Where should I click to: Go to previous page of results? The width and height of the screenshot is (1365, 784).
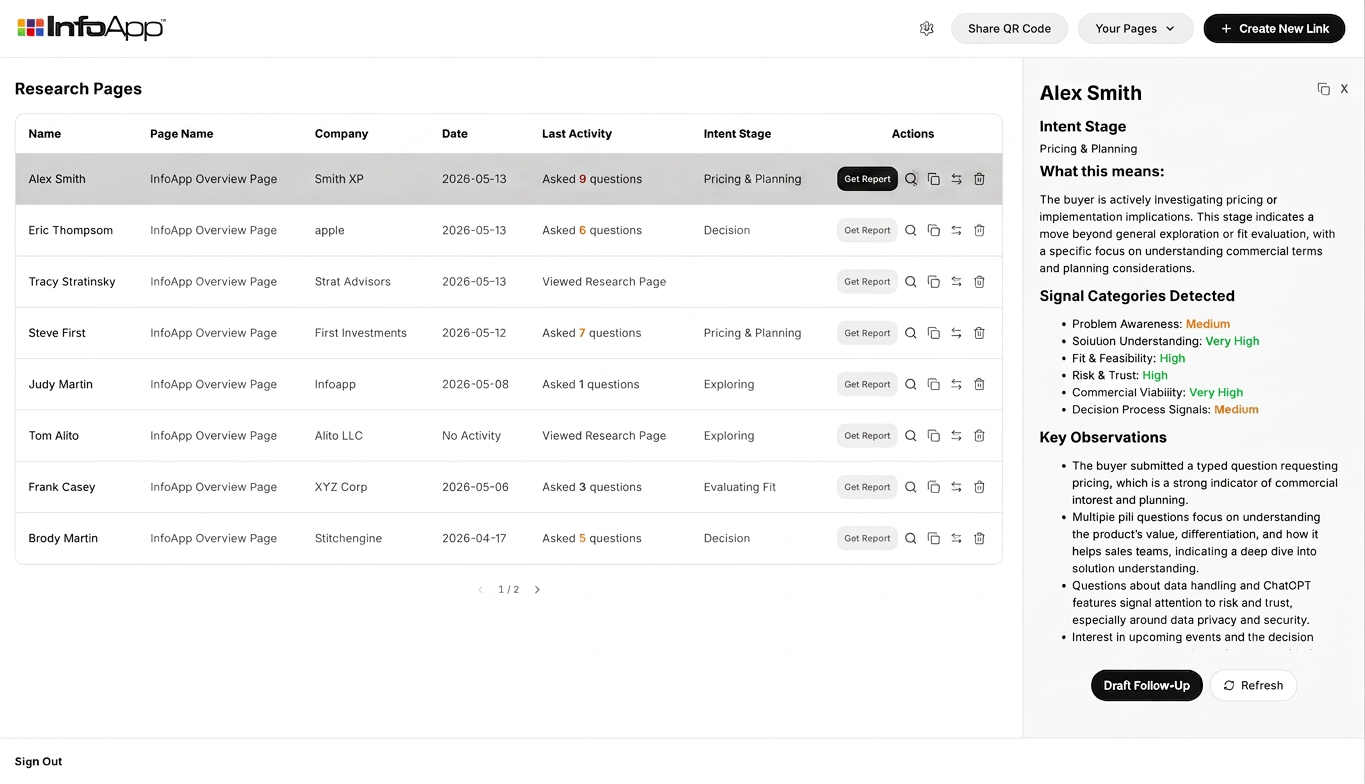click(480, 590)
